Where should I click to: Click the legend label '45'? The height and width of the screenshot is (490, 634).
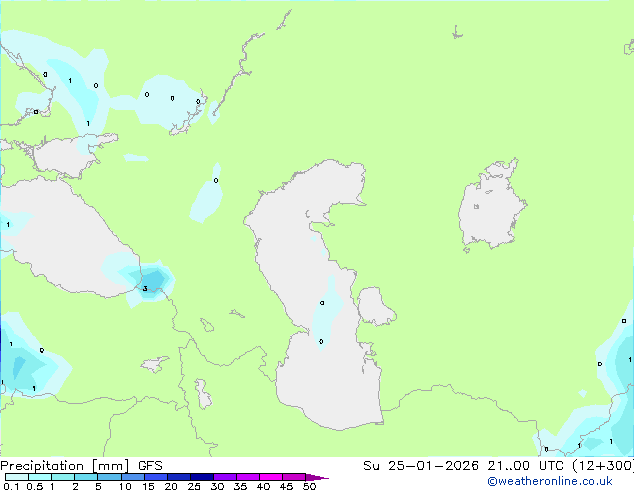point(286,486)
